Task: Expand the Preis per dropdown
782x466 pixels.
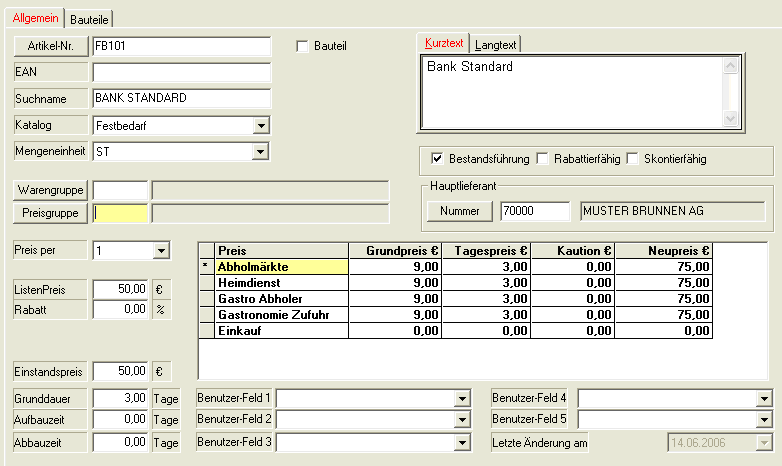Action: point(161,251)
